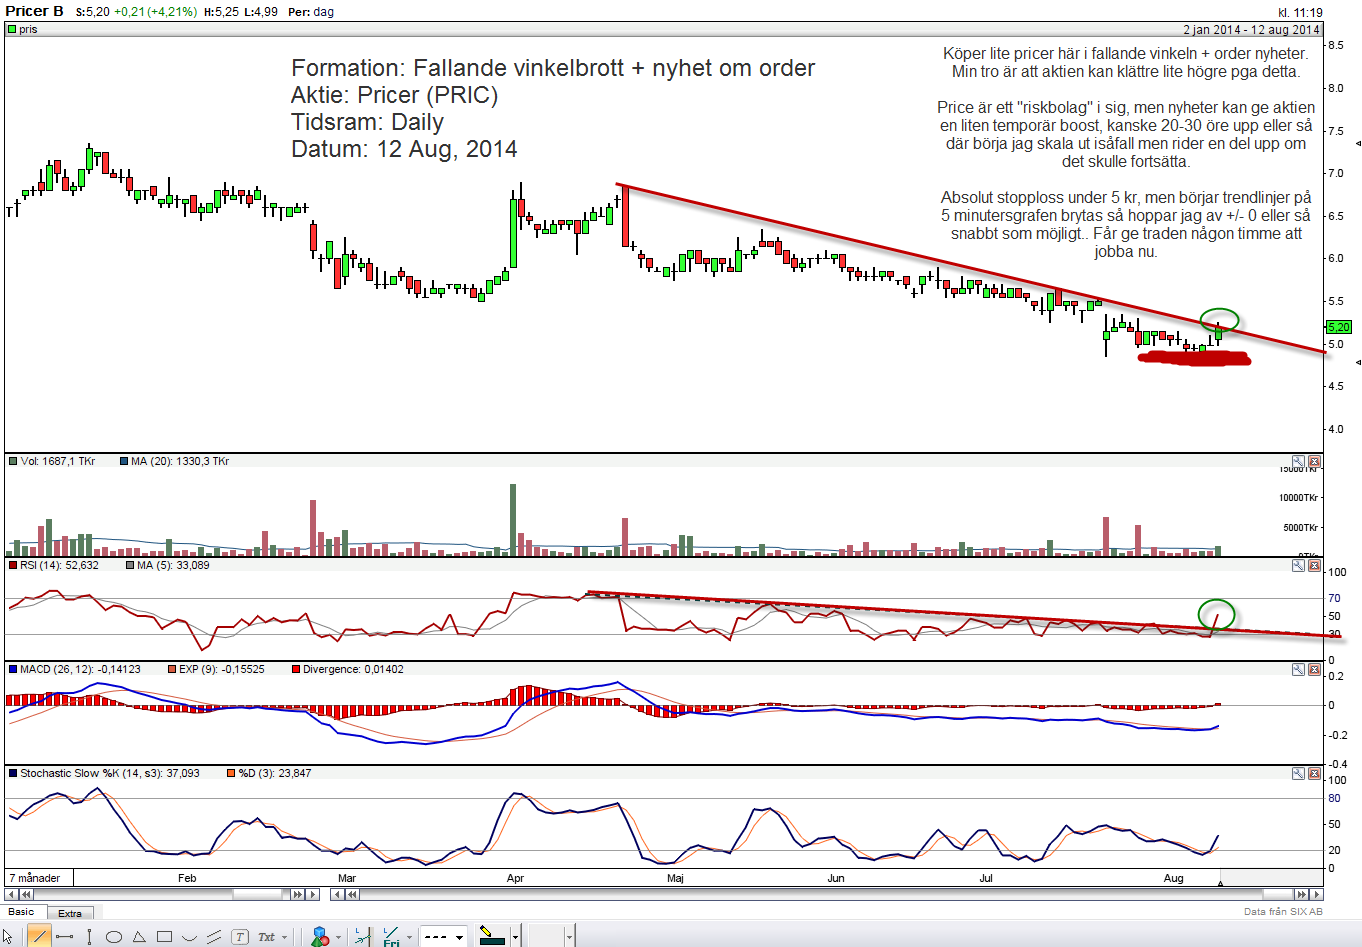Jump left scrollbar fast forward
Screen dimensions: 1362x947
298,894
